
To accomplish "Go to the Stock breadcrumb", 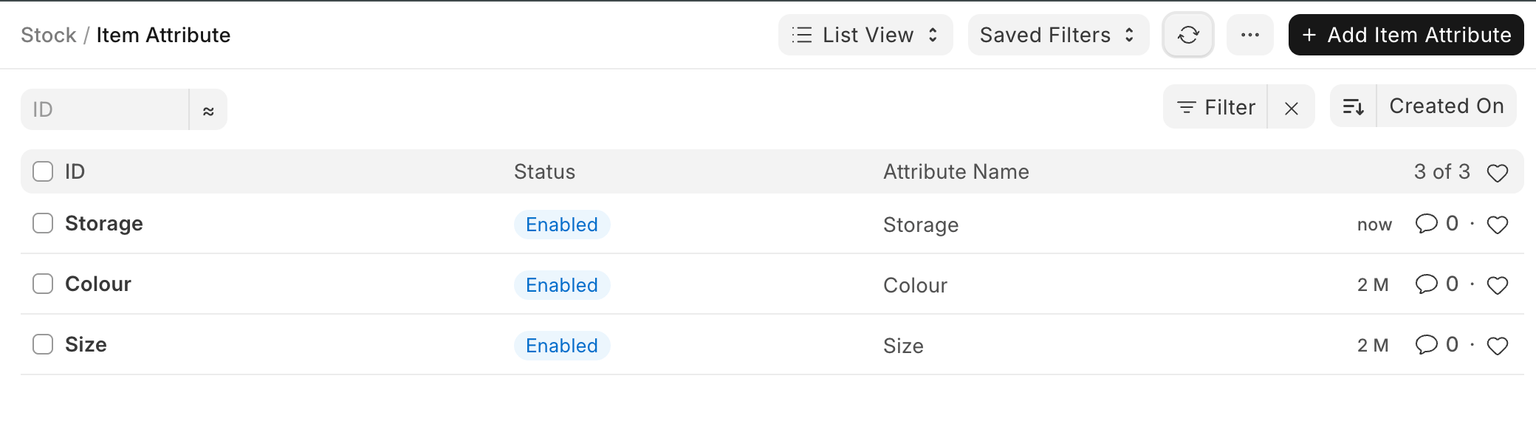I will (x=48, y=35).
